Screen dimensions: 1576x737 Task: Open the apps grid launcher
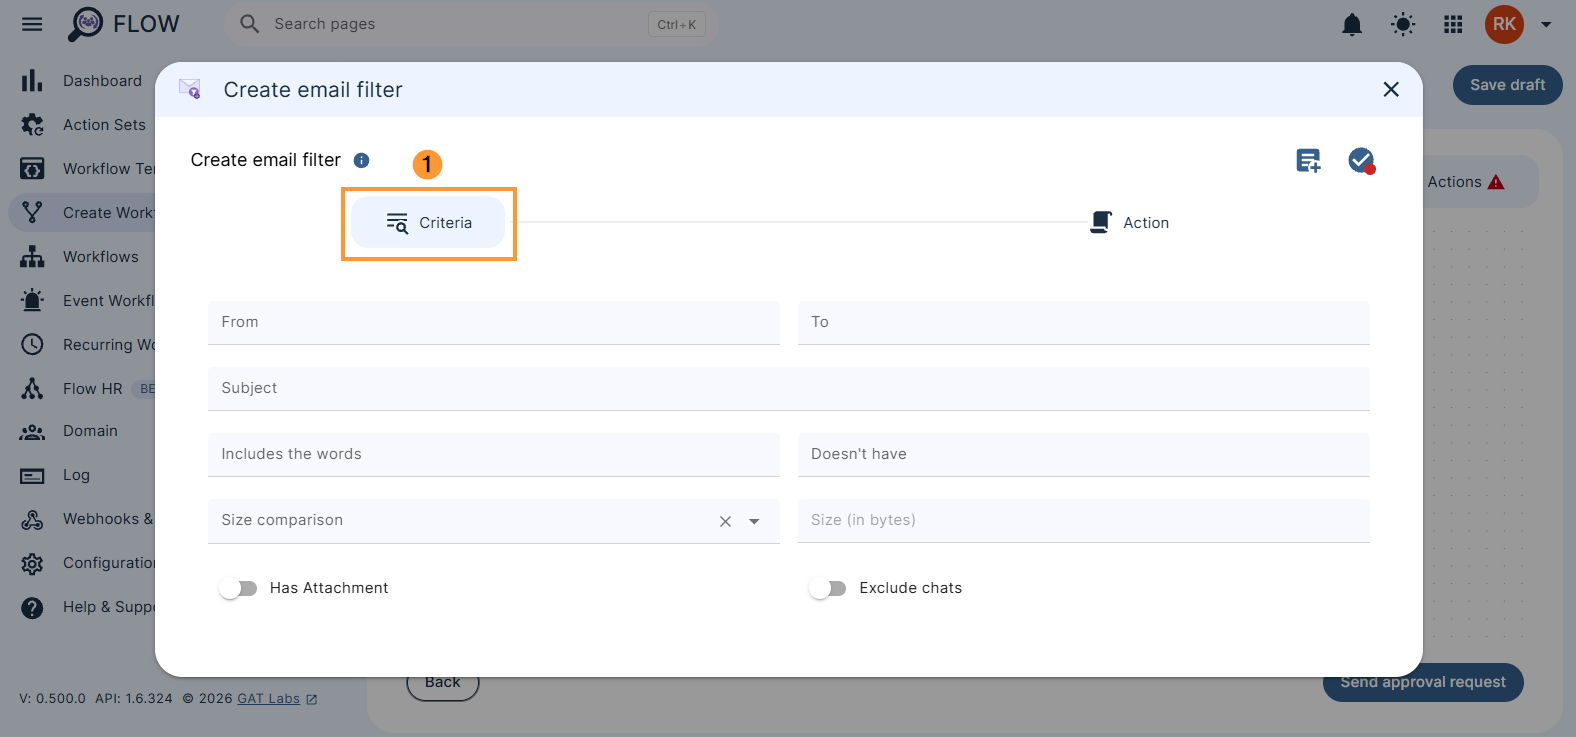(1454, 24)
